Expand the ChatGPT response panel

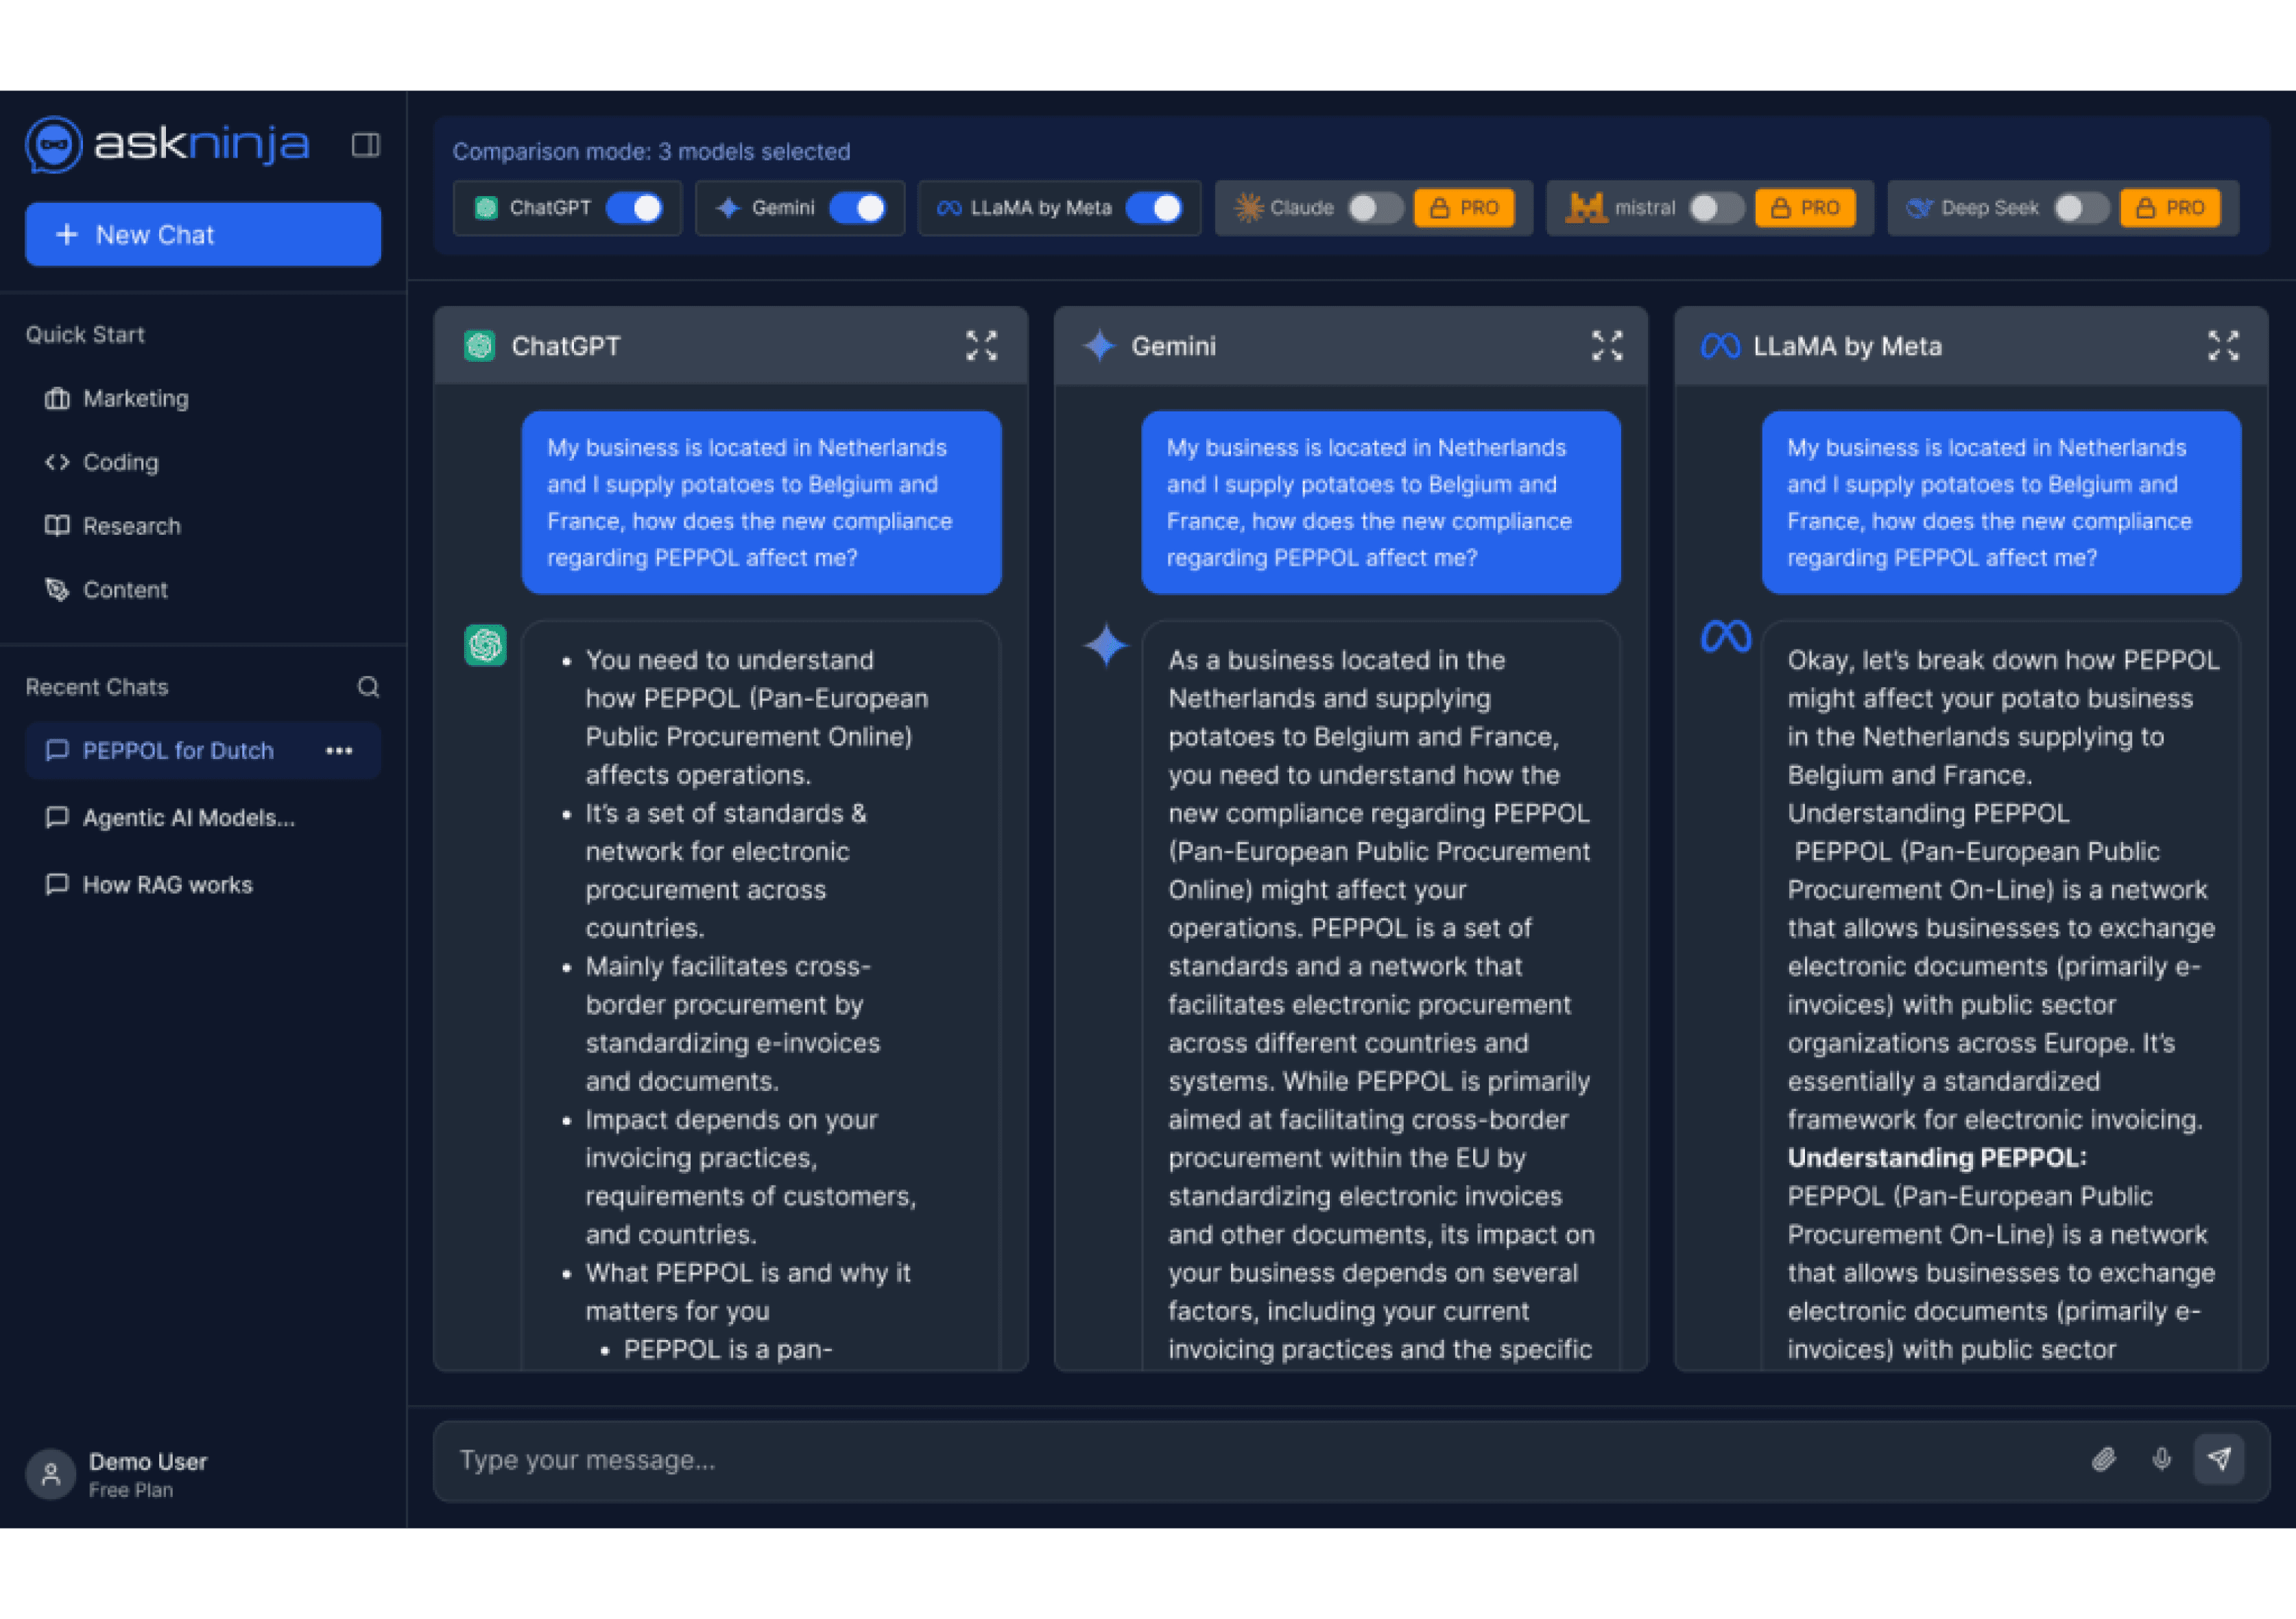(981, 346)
